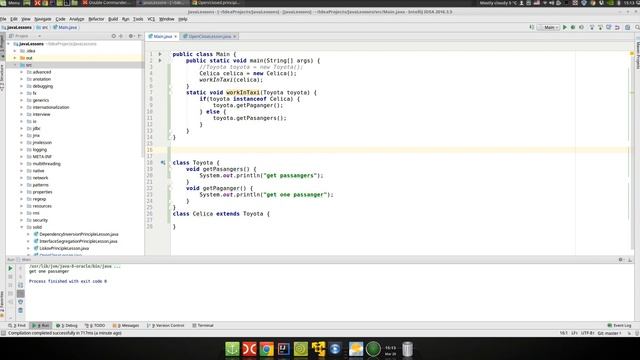
Task: Open the File menu
Action: 2,19
